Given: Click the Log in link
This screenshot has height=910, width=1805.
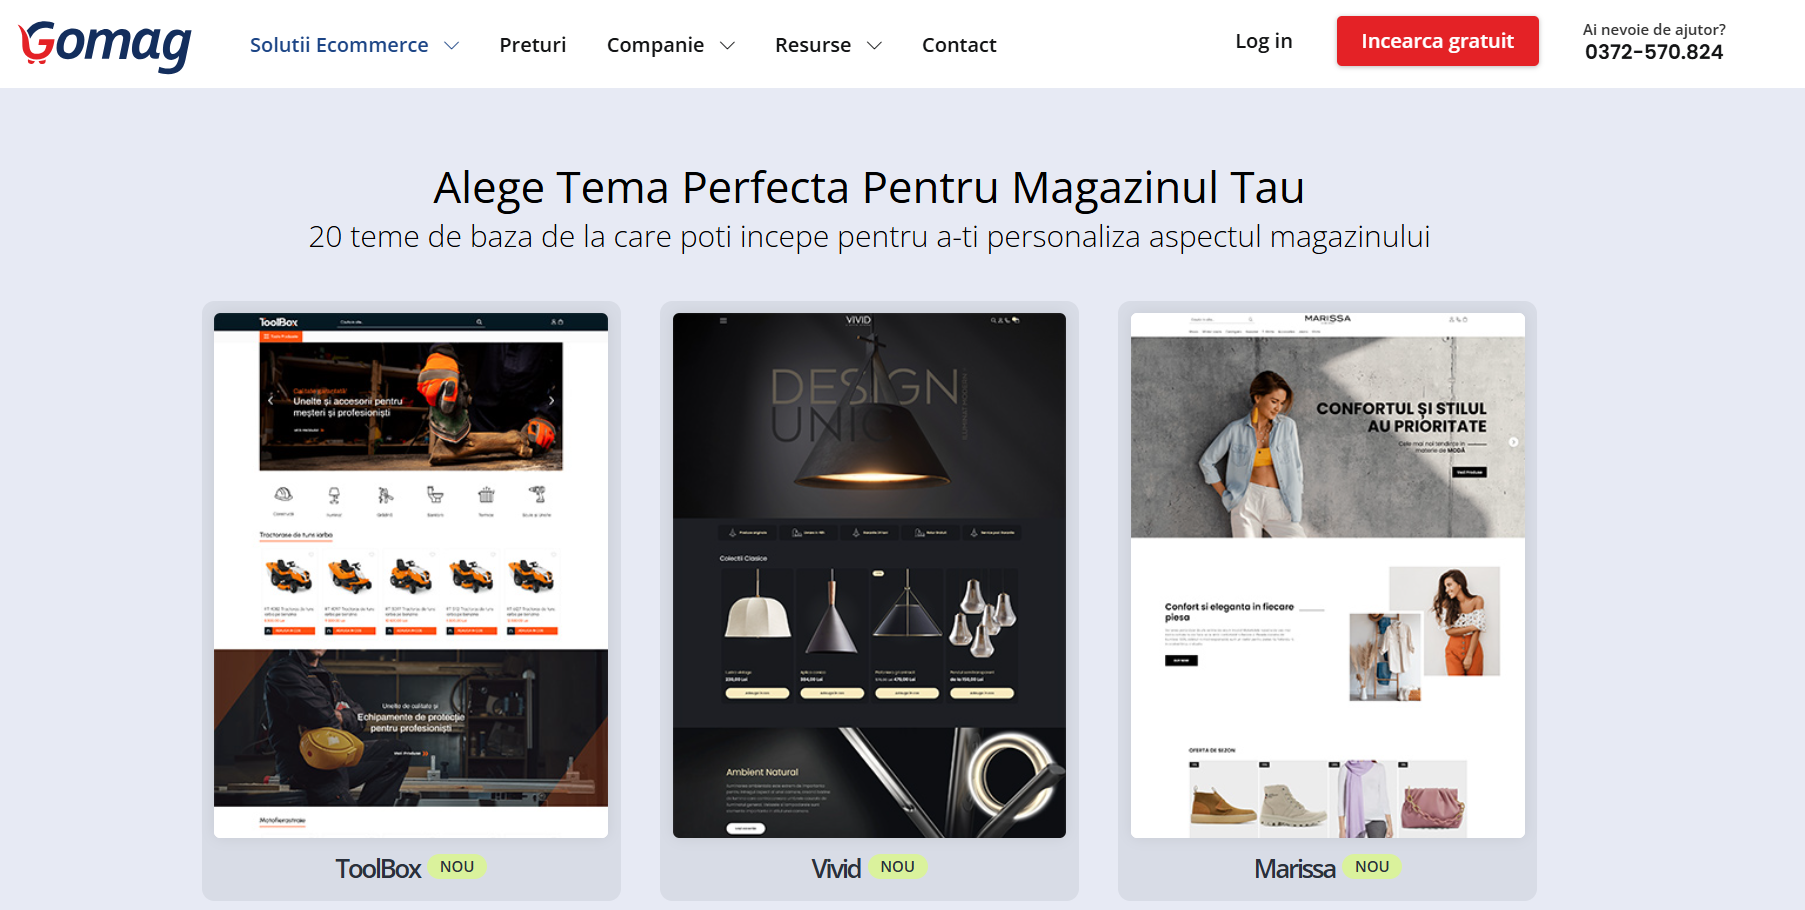Looking at the screenshot, I should [1263, 41].
